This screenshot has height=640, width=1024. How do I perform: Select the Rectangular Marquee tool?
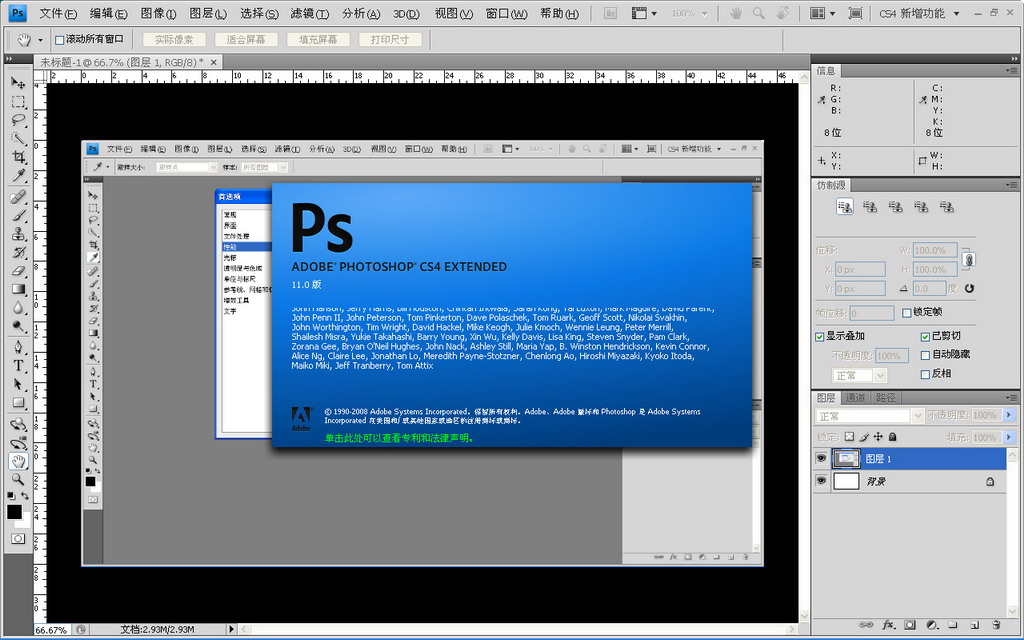tap(18, 102)
